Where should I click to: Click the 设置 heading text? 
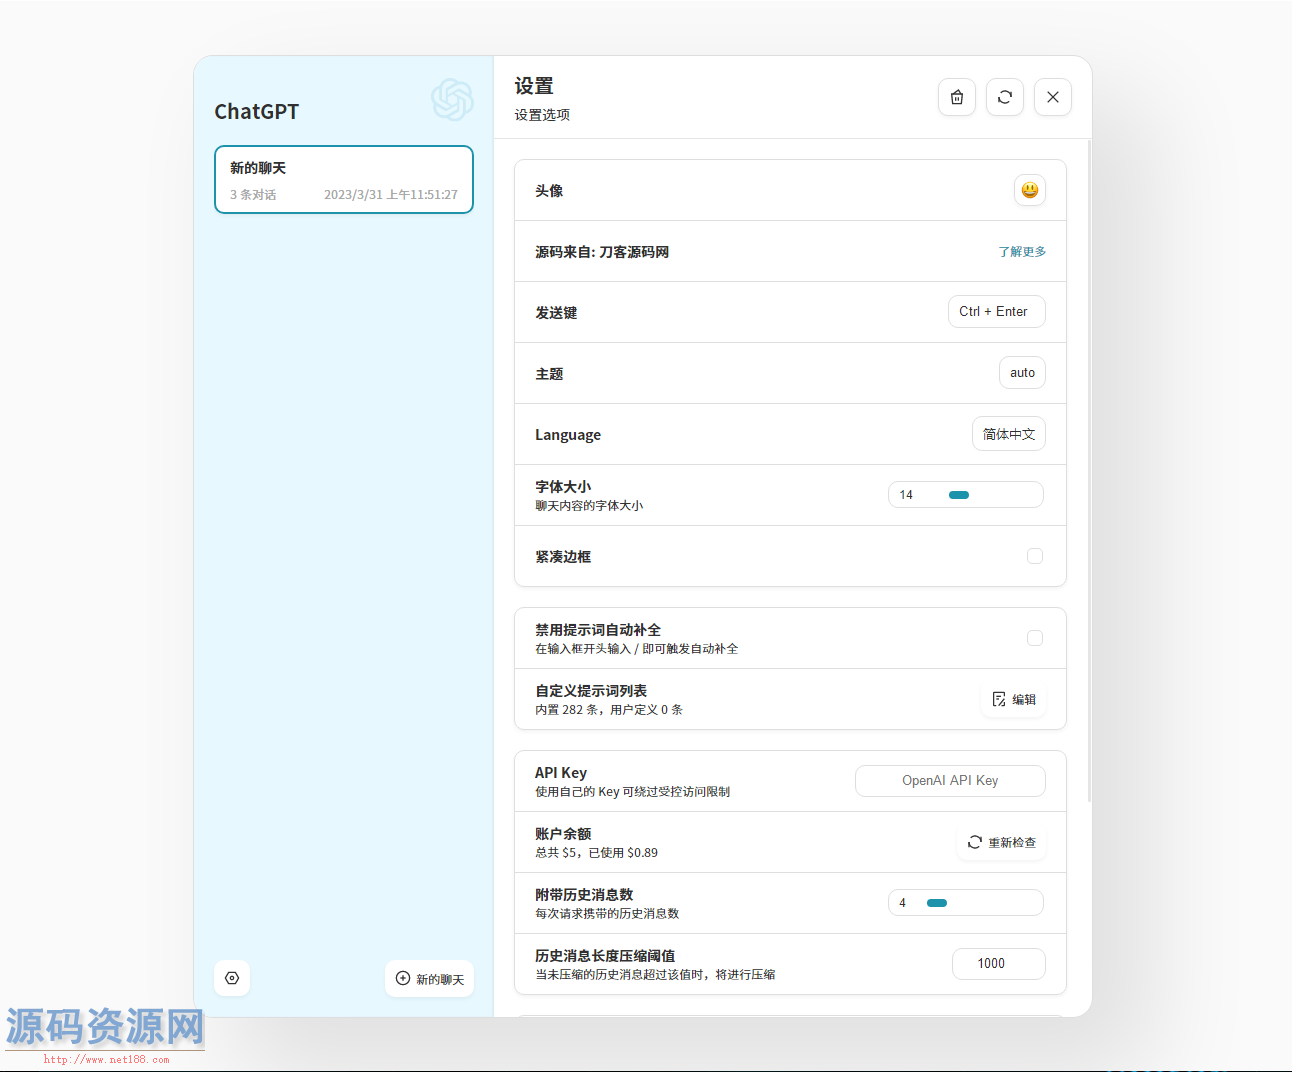pyautogui.click(x=534, y=86)
